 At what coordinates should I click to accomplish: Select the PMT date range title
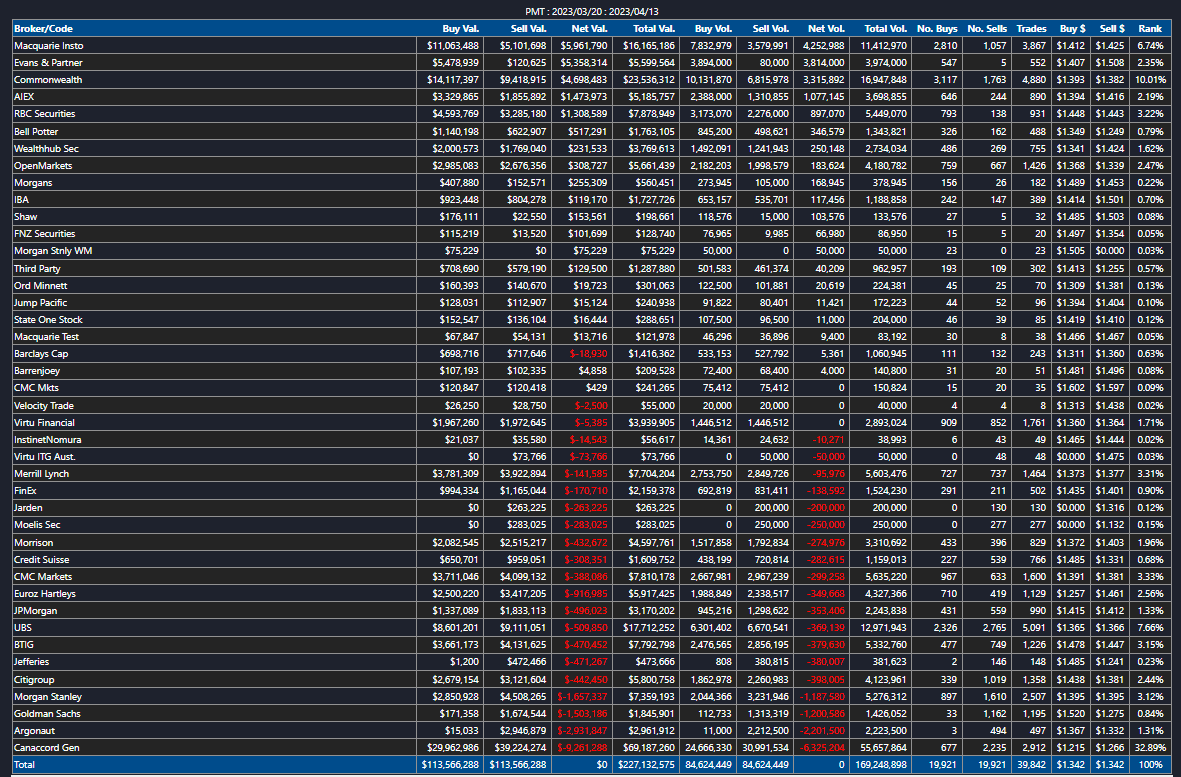pyautogui.click(x=592, y=11)
